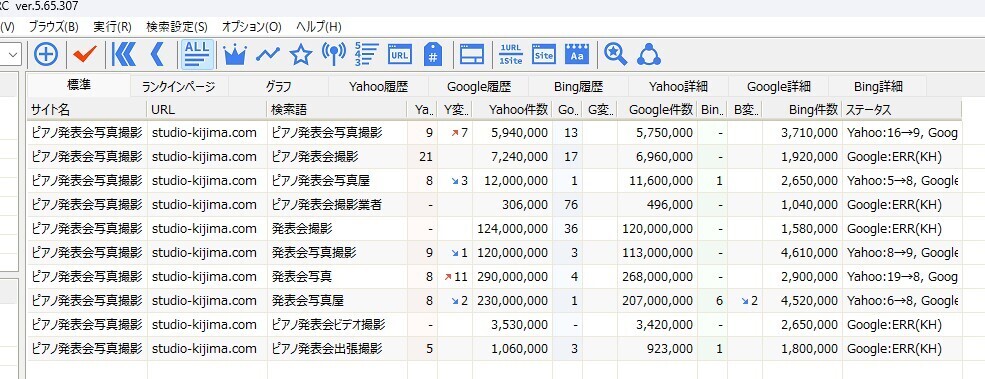This screenshot has width=985, height=379.
Task: Select the ピアノ発表会出張撮影 search term cell
Action: (337, 348)
